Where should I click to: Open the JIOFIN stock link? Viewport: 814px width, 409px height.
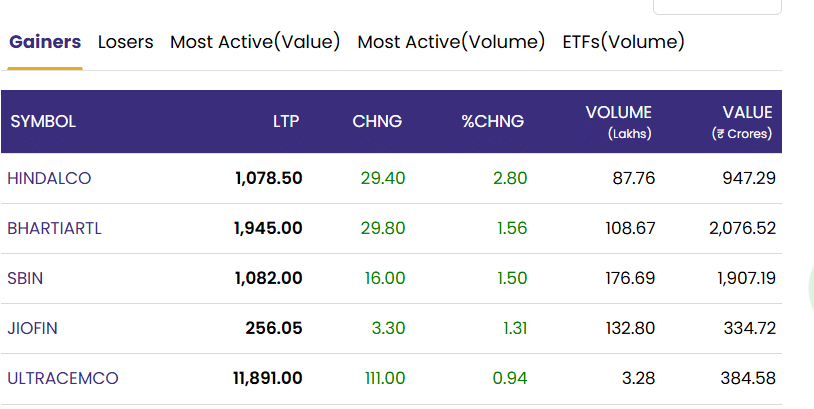click(32, 328)
